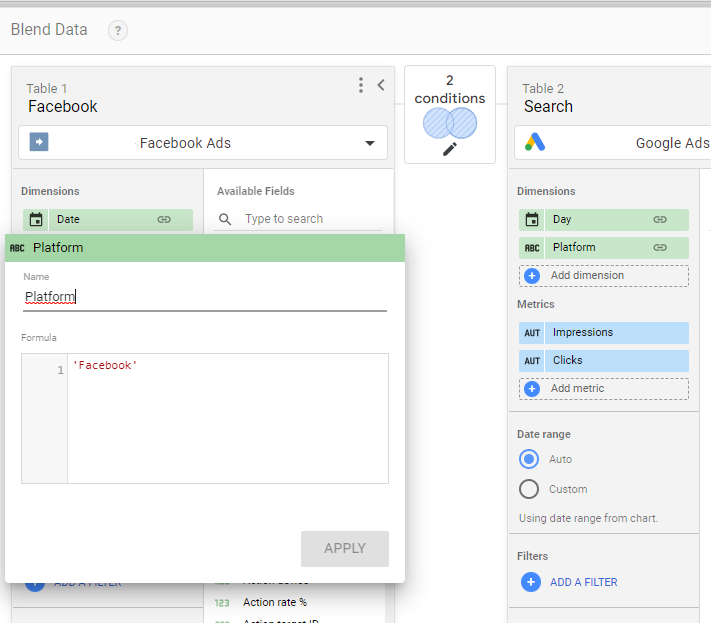
Task: Click Table 2 ADD A FILTER link
Action: (x=584, y=582)
